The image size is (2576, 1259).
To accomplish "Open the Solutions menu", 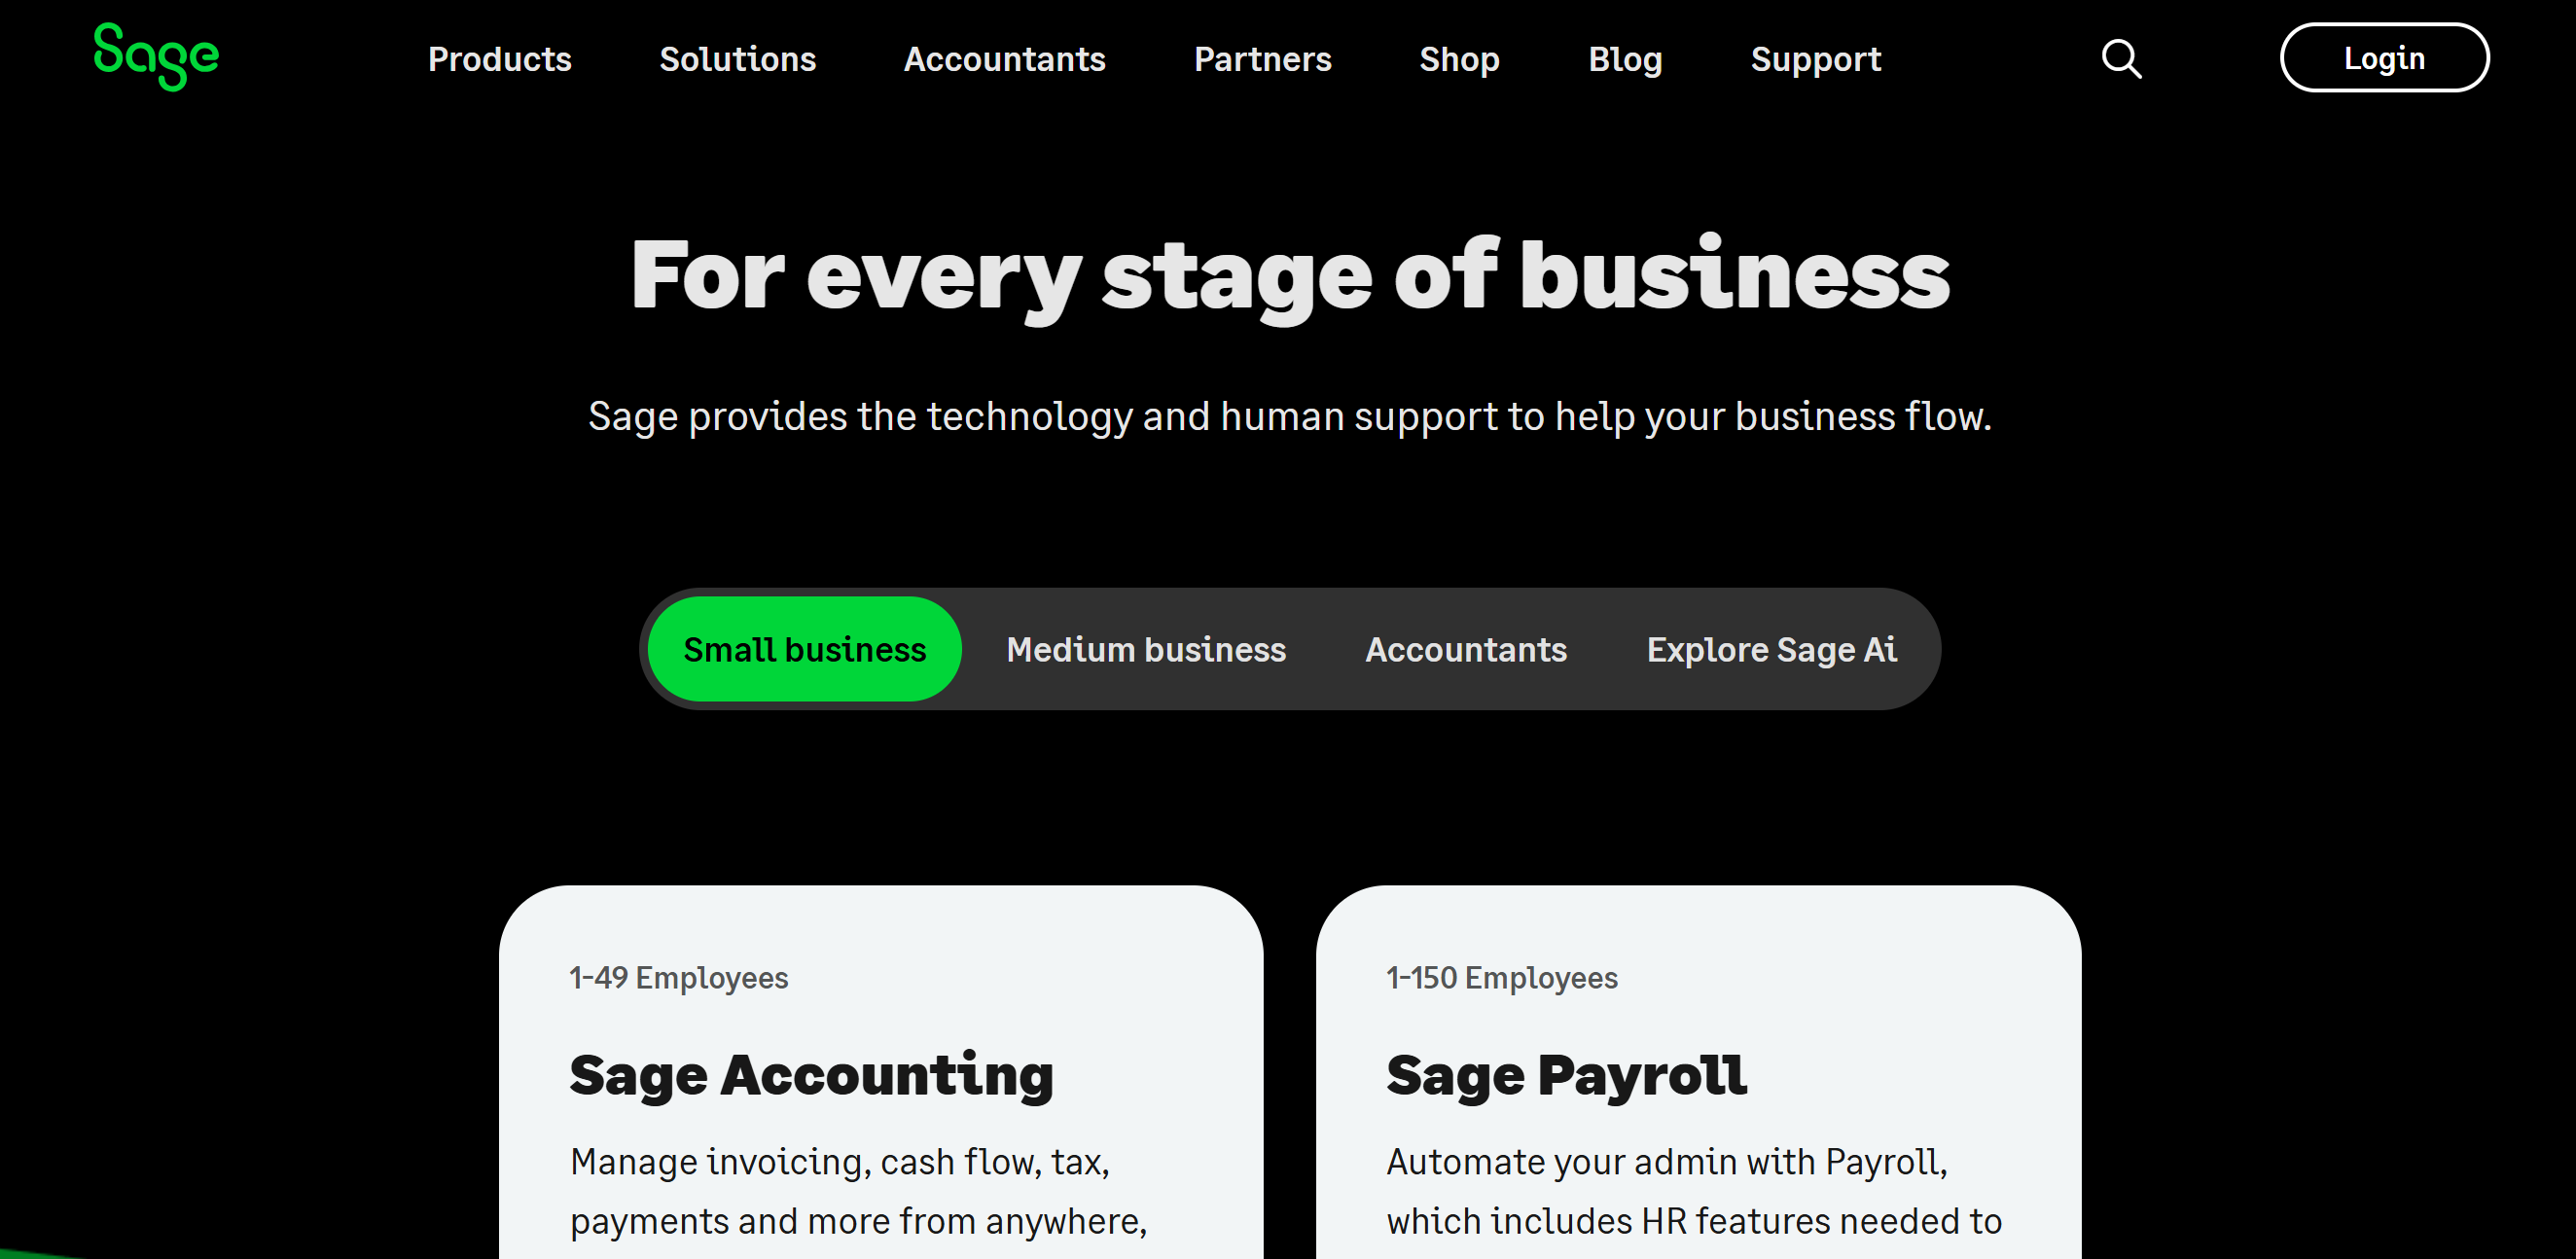I will click(738, 59).
